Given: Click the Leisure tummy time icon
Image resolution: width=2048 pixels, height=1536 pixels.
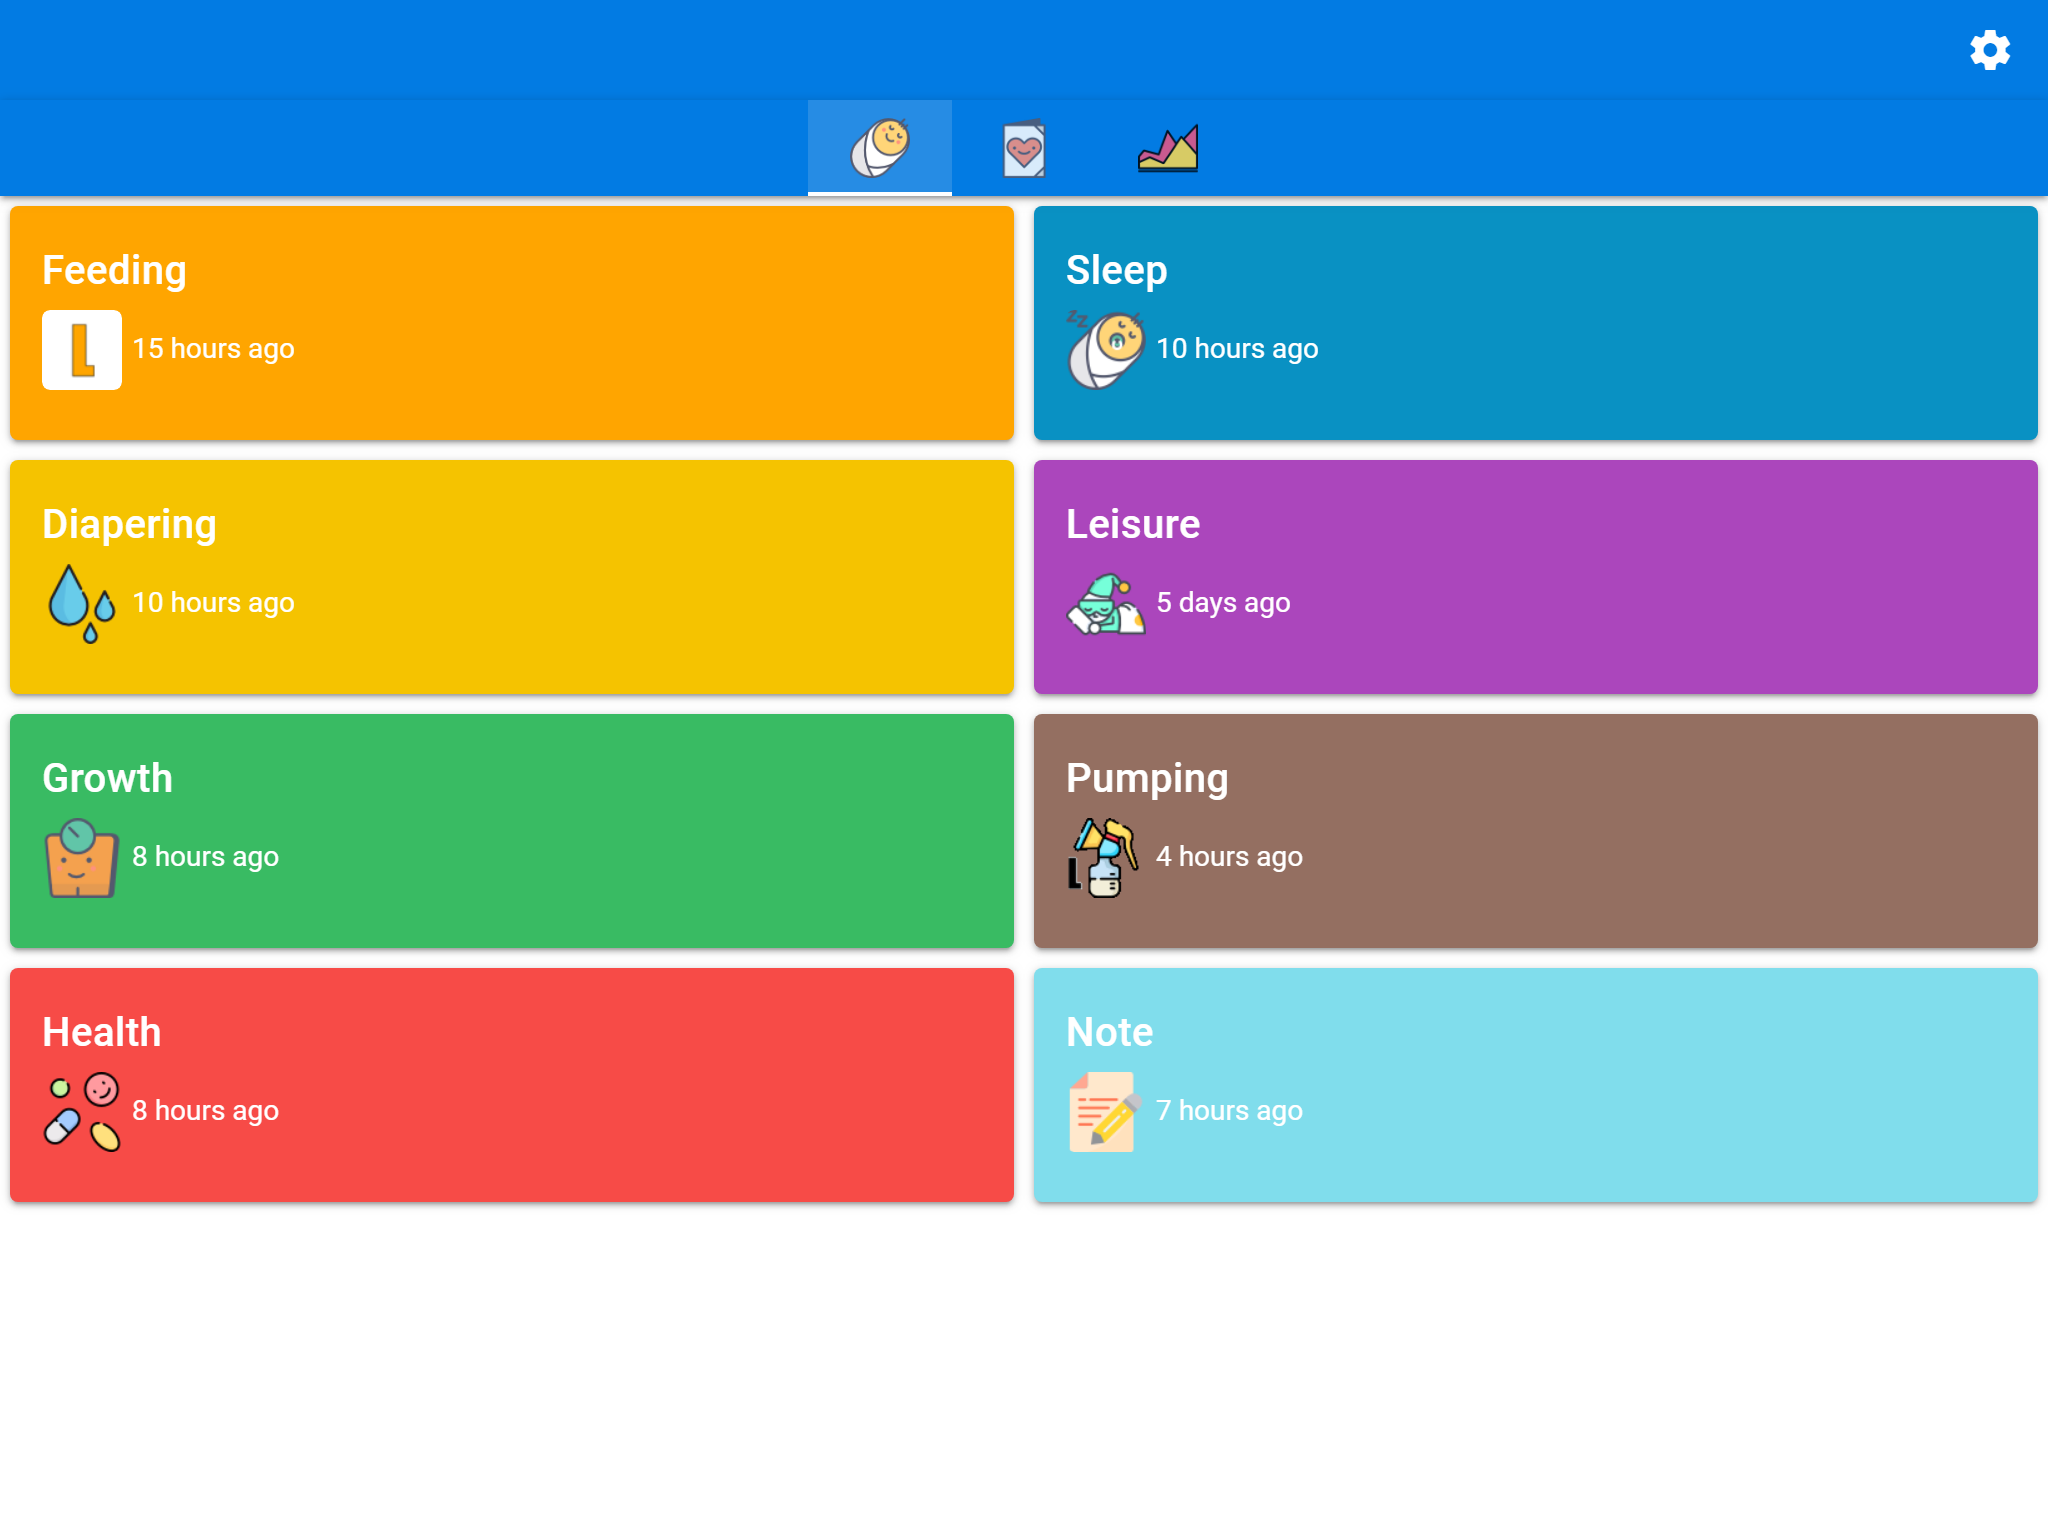Looking at the screenshot, I should tap(1105, 604).
